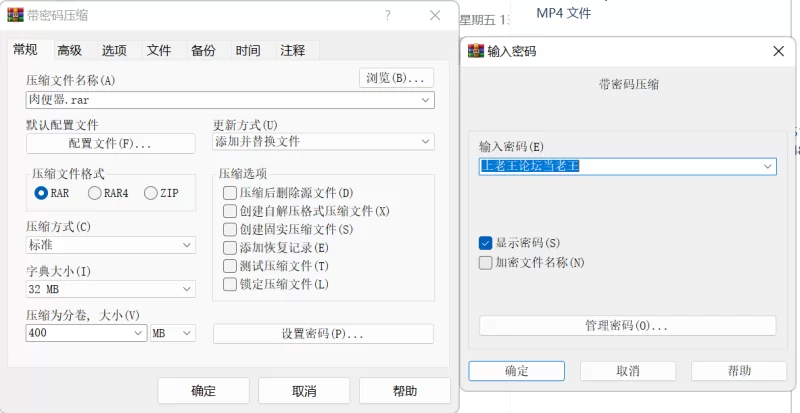Close the 带密码压缩 dialog with X
The width and height of the screenshot is (800, 413).
[x=435, y=15]
